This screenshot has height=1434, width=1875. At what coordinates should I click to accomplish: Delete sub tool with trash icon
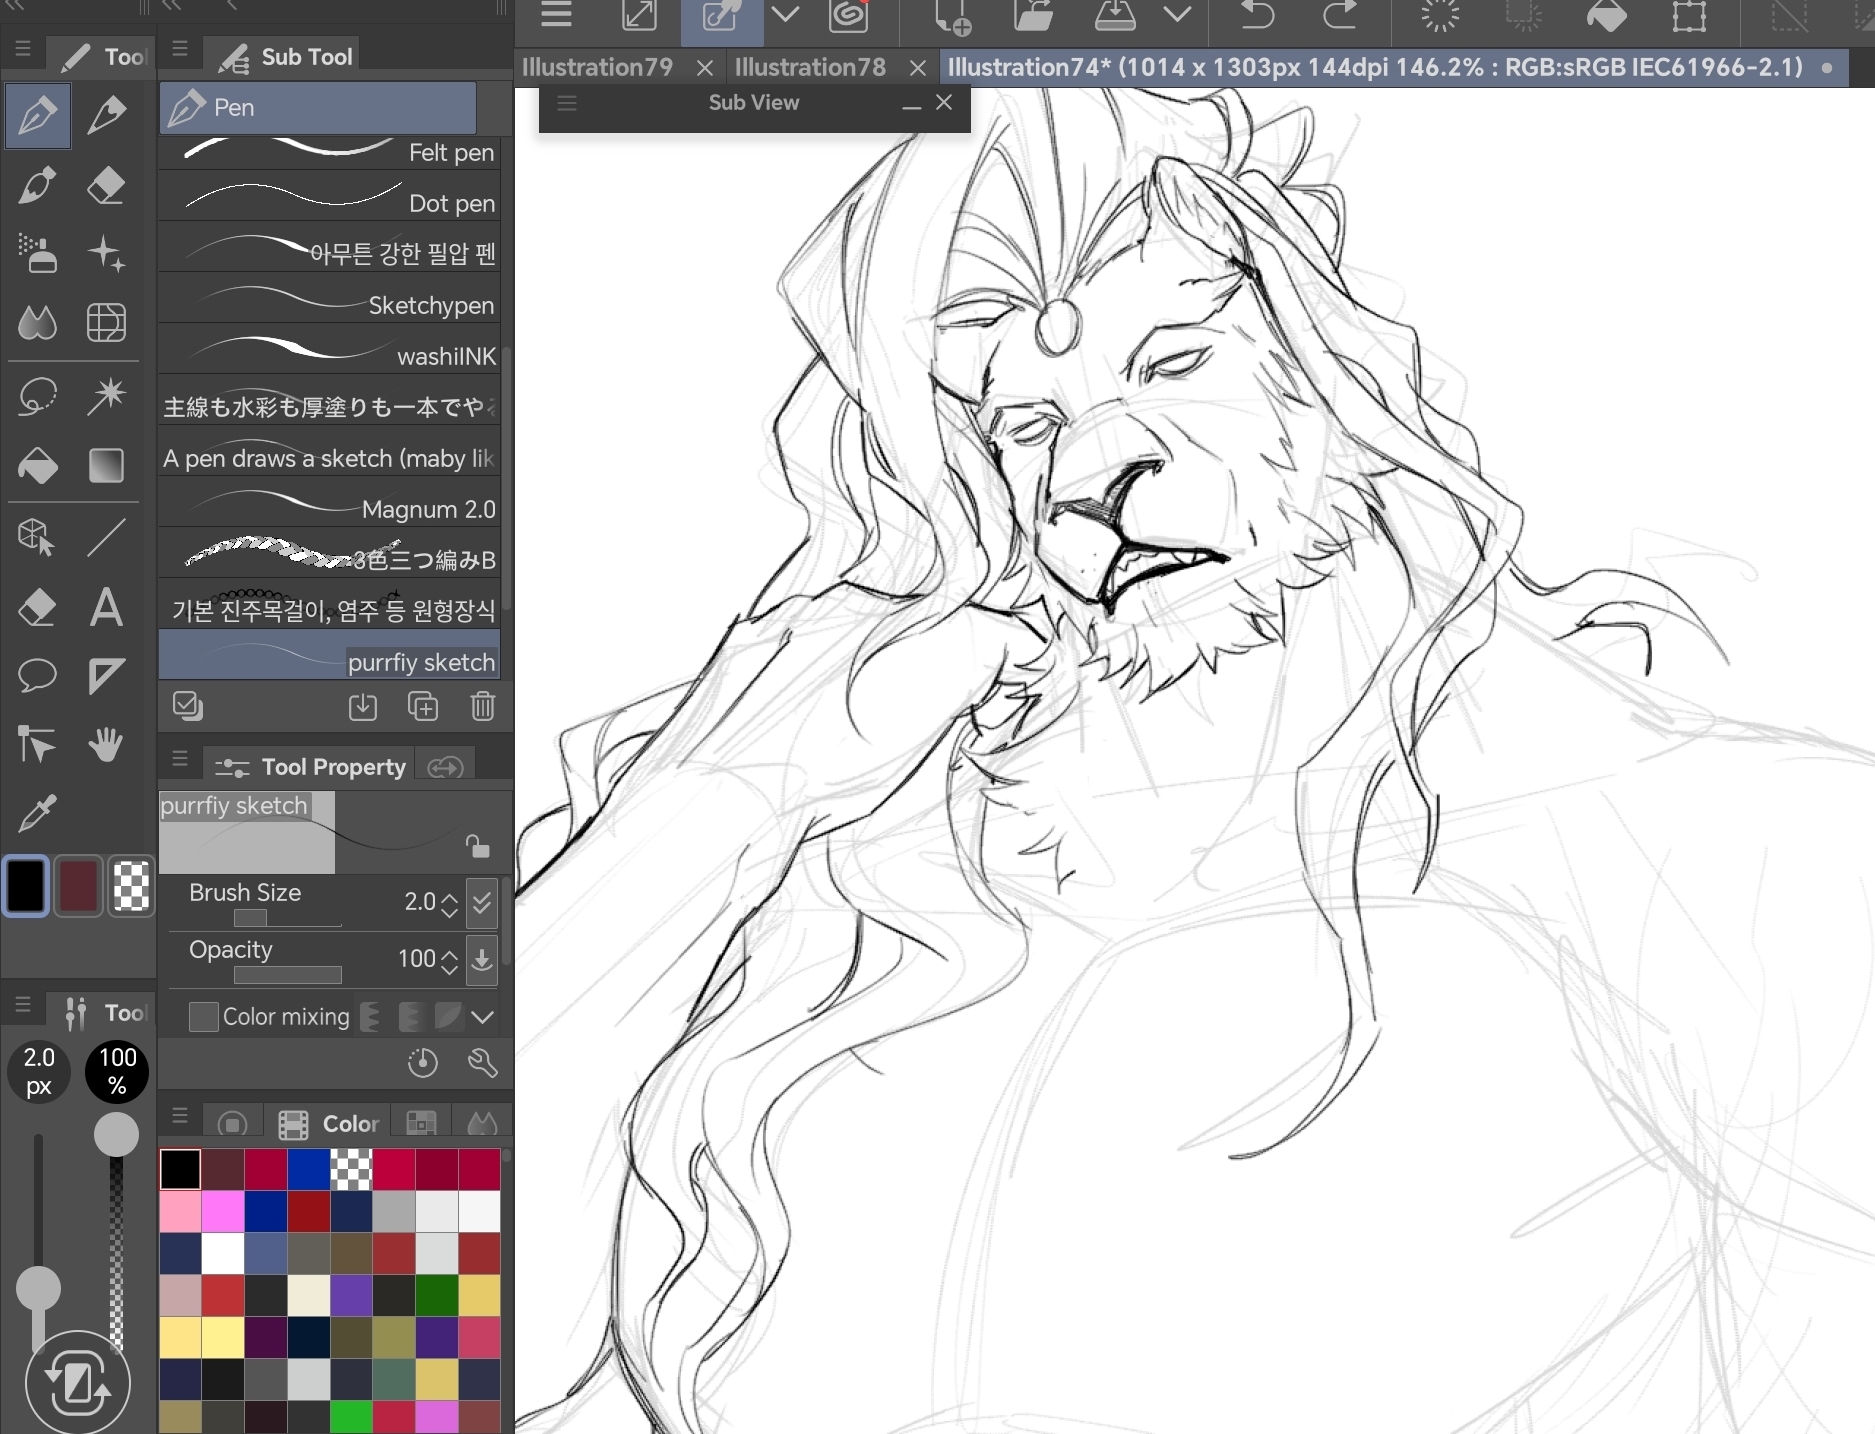[483, 707]
